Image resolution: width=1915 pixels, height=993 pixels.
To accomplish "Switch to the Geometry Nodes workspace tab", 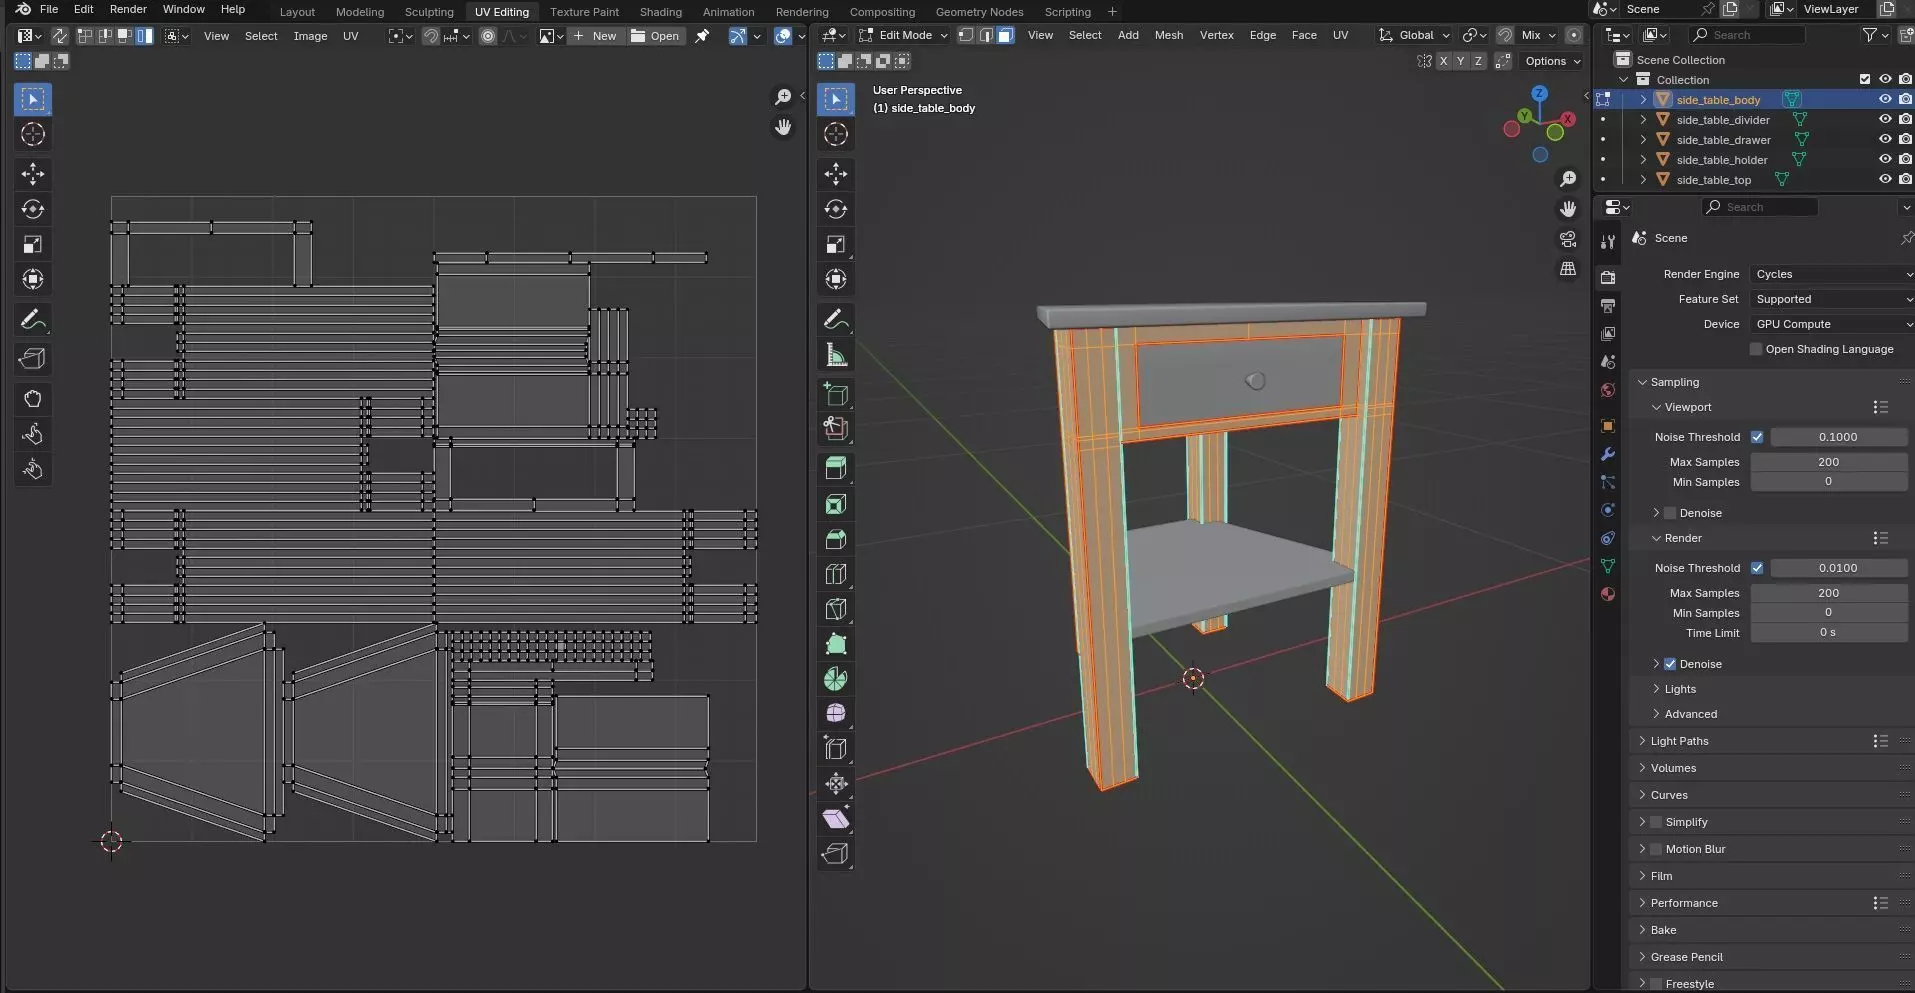I will 979,12.
